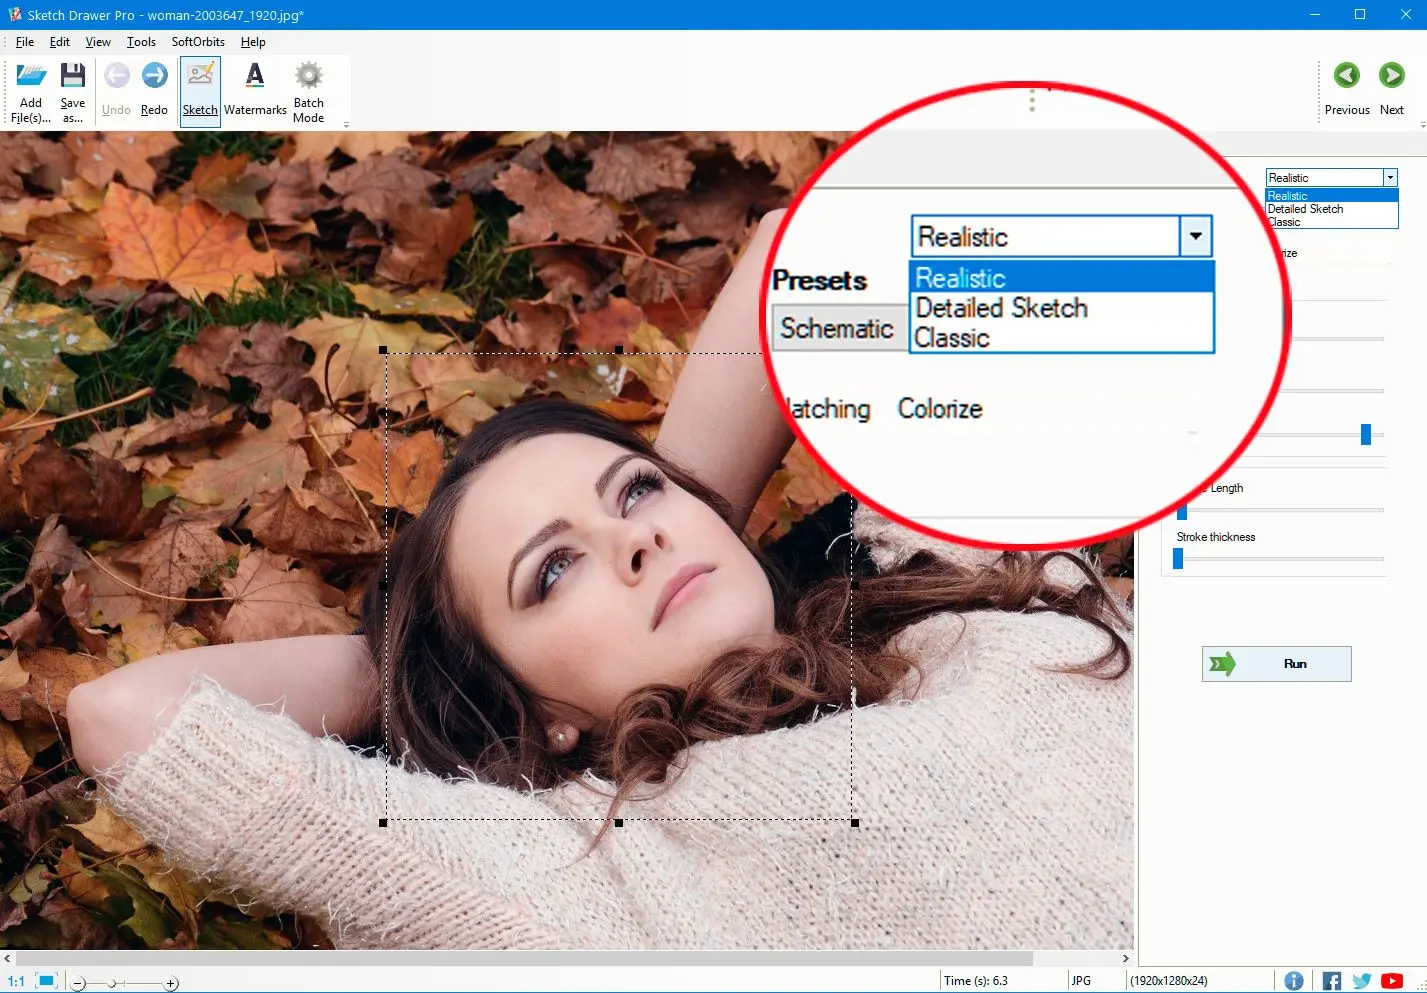Go to the Next image with the green arrow
This screenshot has width=1427, height=993.
click(x=1391, y=75)
